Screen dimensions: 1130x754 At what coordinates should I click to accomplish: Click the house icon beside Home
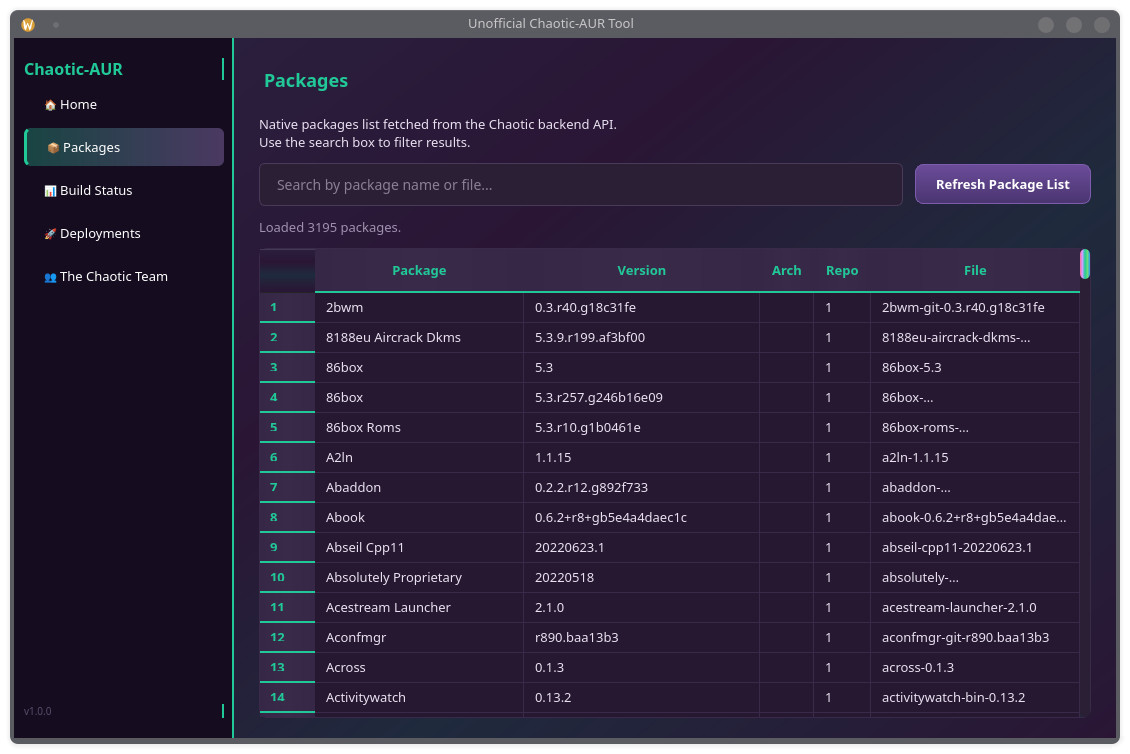pos(50,105)
